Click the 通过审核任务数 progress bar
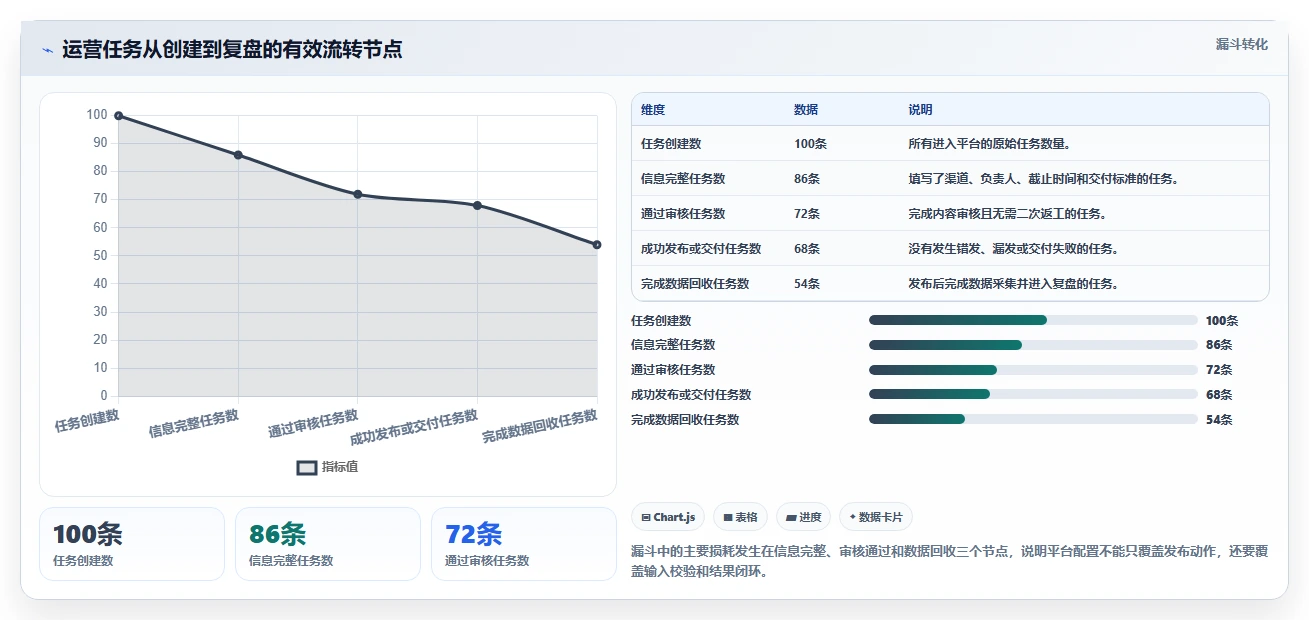Viewport: 1309px width, 620px height. click(1033, 370)
